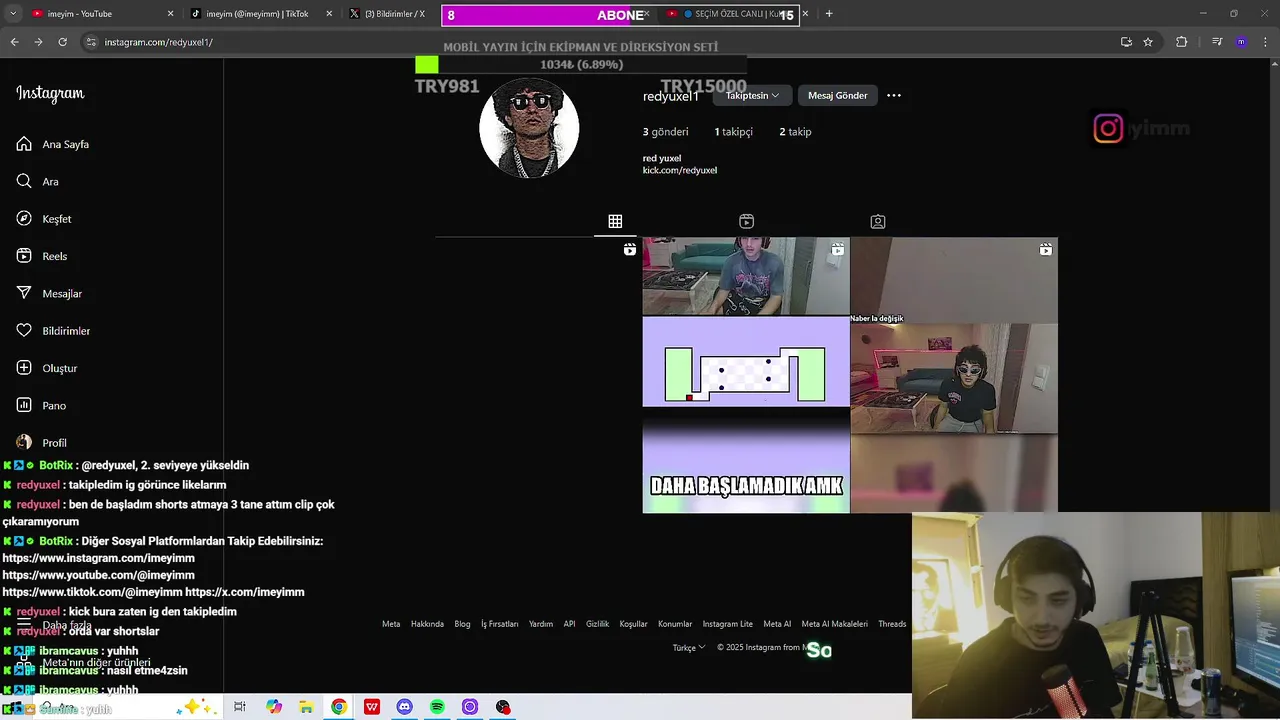Open File Explorer on the taskbar

coord(306,707)
